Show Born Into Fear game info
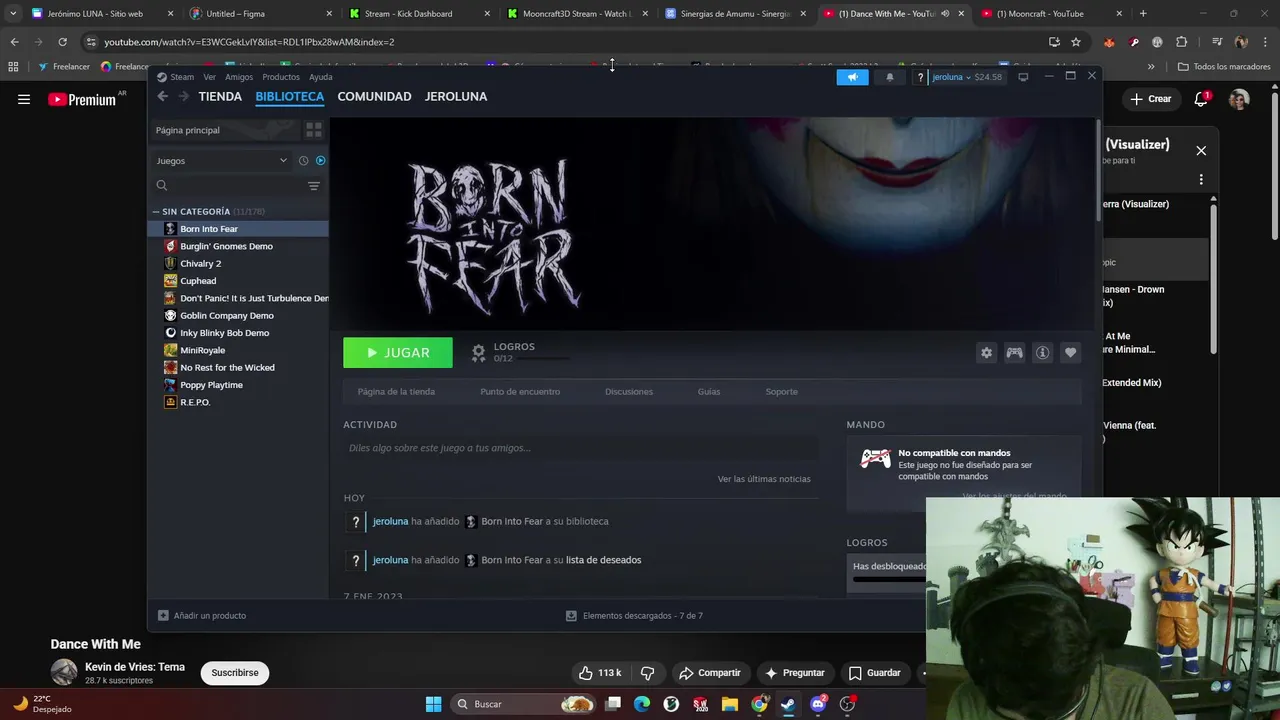 coord(1042,353)
